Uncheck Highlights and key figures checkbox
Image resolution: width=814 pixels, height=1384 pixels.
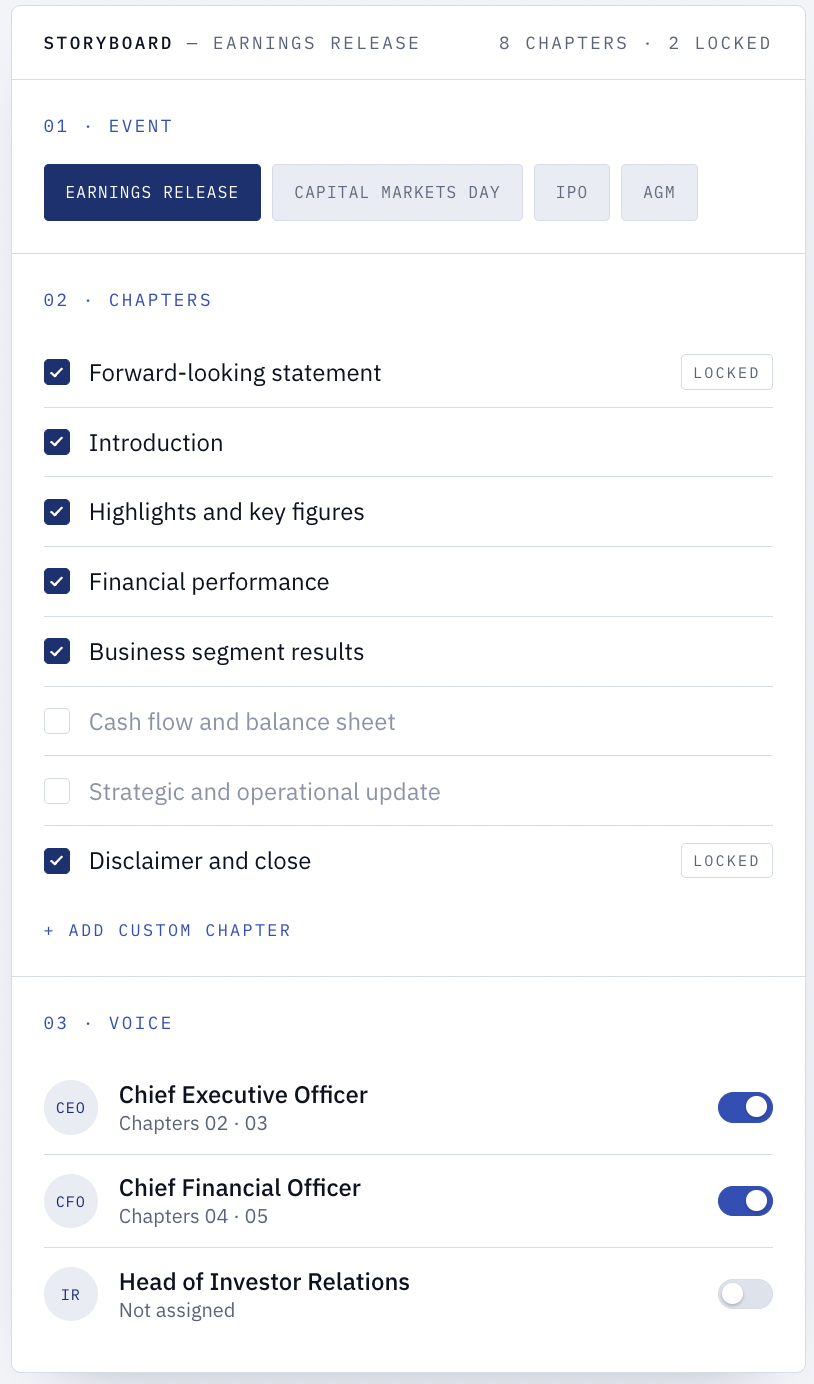click(57, 512)
